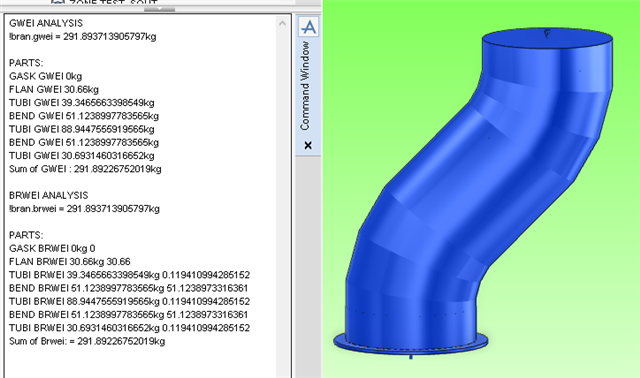Click the FLAN GWEI 30.66kg line
Screen dimensions: 640x378
pyautogui.click(x=54, y=89)
